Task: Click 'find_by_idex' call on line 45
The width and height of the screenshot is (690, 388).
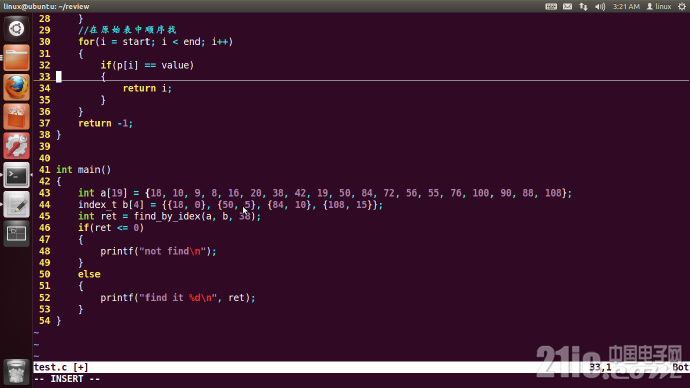Action: (x=167, y=216)
